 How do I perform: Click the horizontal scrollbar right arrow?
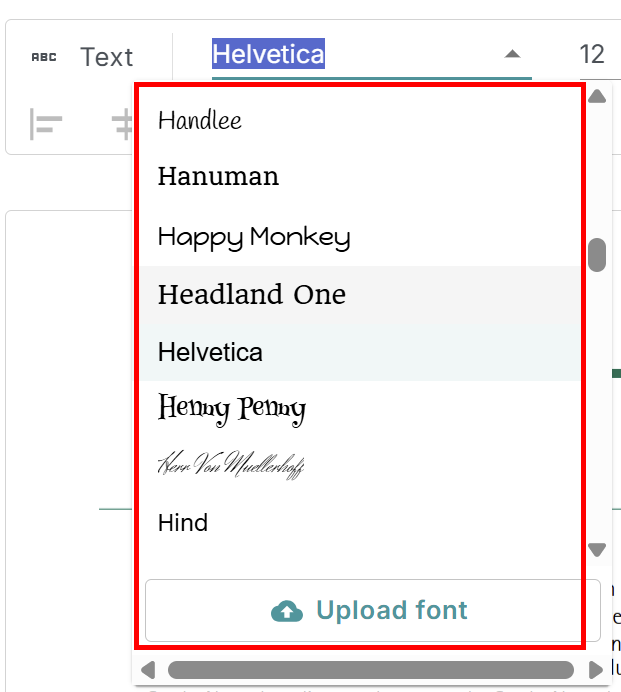click(x=597, y=669)
